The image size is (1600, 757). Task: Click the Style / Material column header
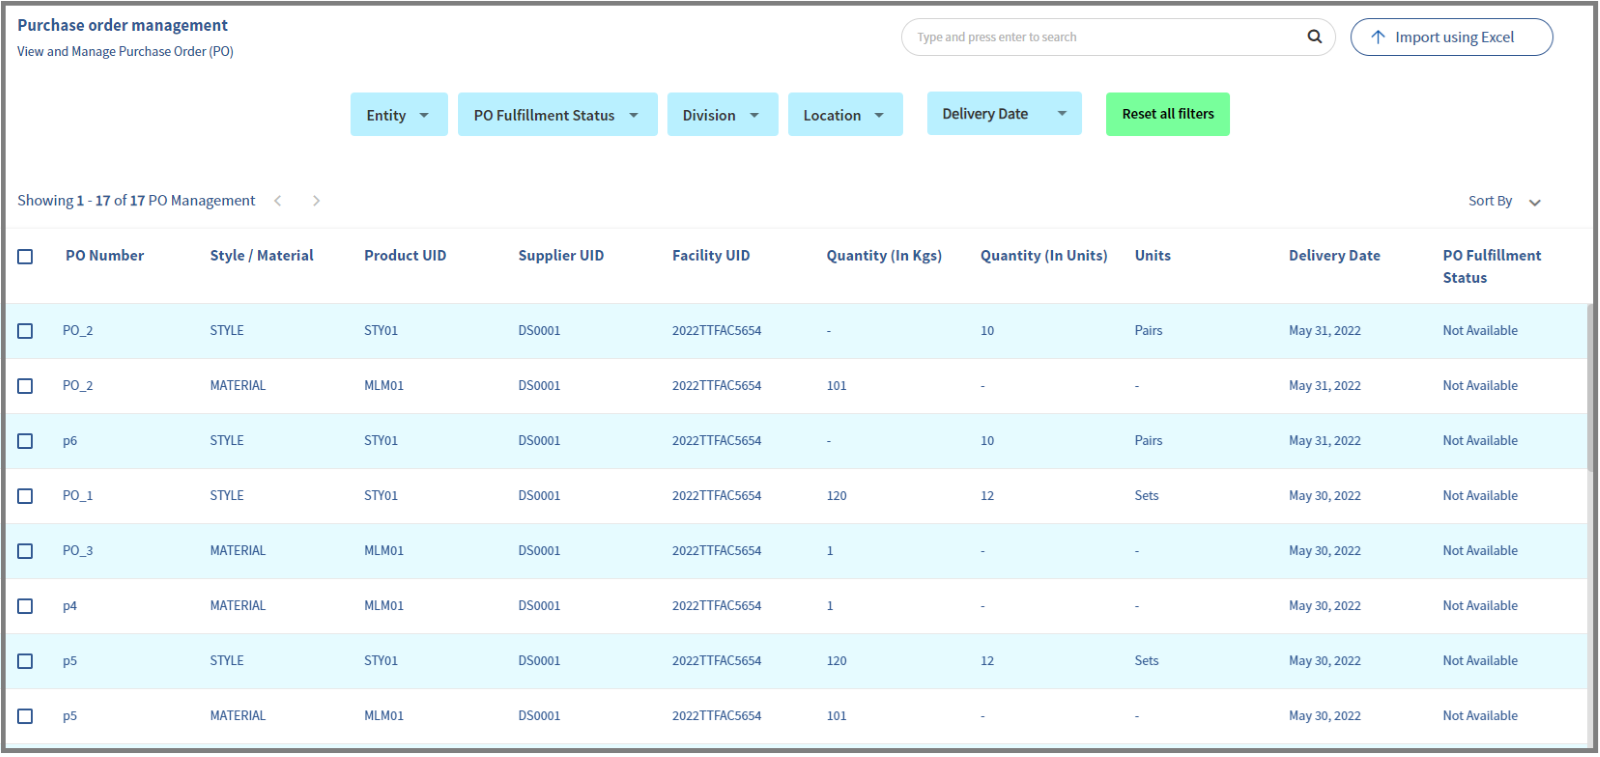[262, 256]
